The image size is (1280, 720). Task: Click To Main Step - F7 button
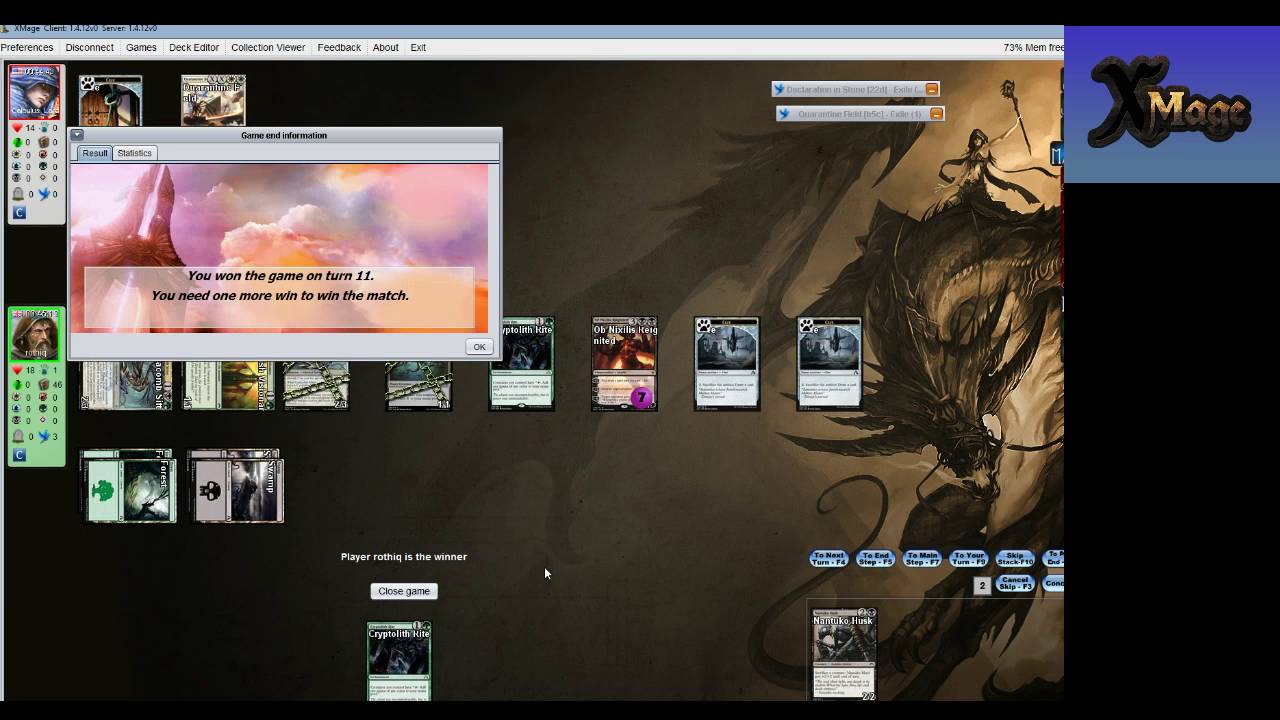pyautogui.click(x=922, y=558)
